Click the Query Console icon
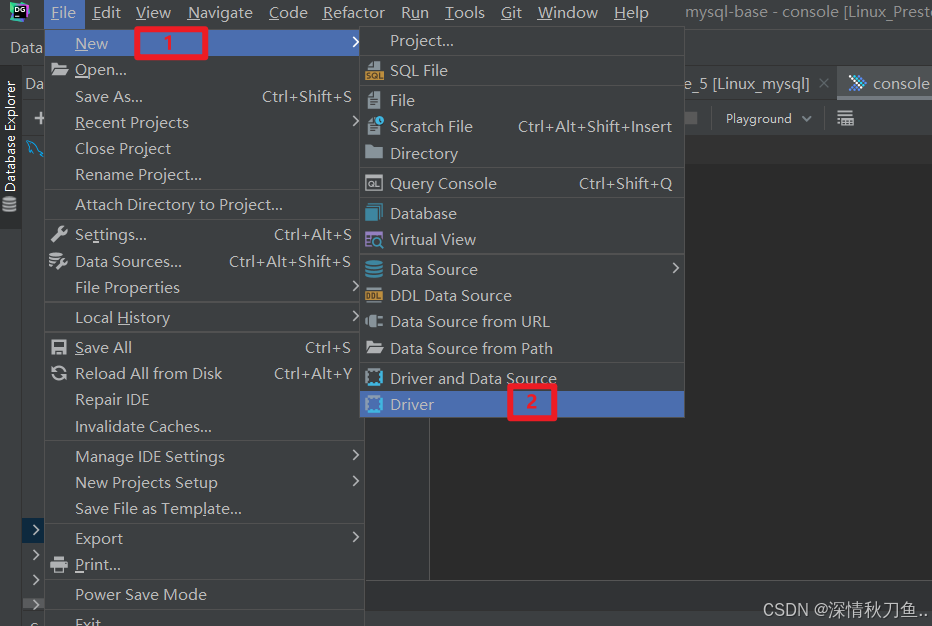 (x=374, y=183)
